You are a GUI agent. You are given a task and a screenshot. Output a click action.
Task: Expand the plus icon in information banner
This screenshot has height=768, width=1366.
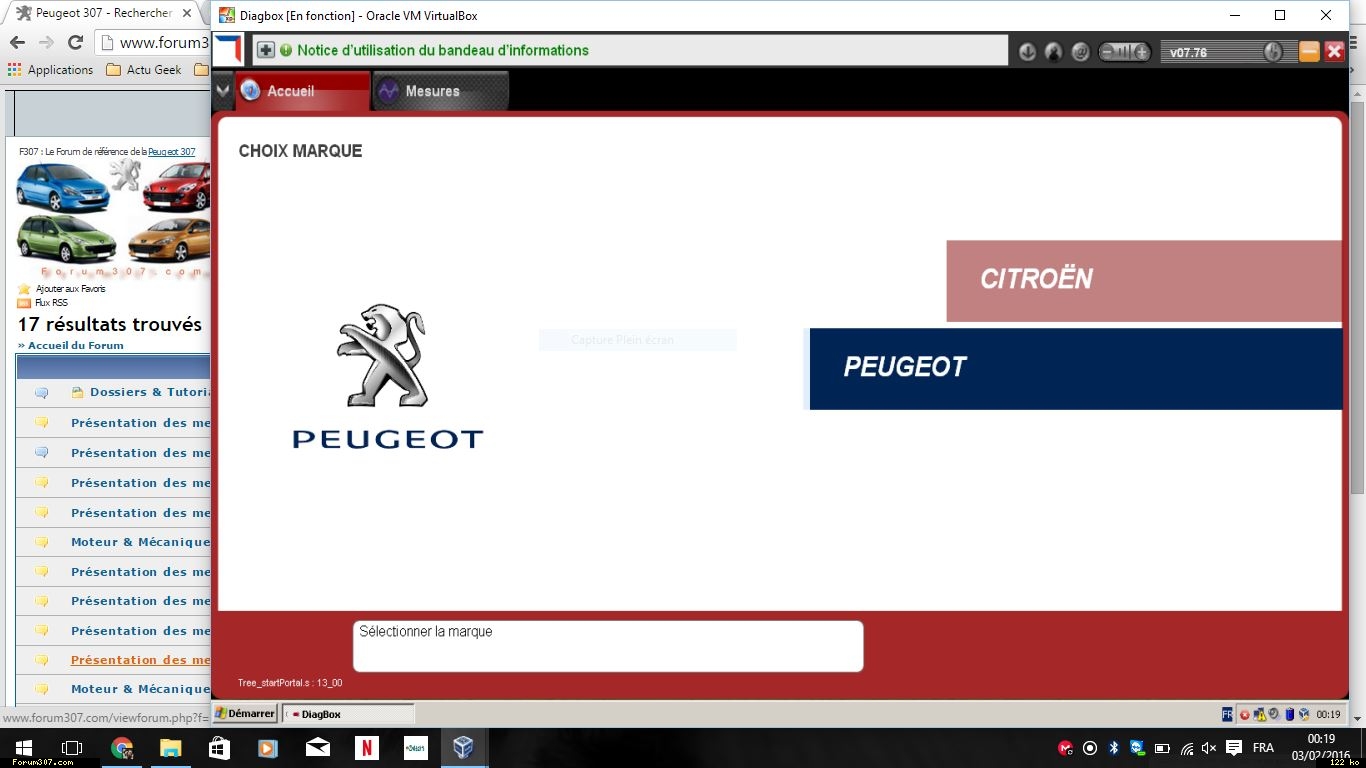[265, 50]
